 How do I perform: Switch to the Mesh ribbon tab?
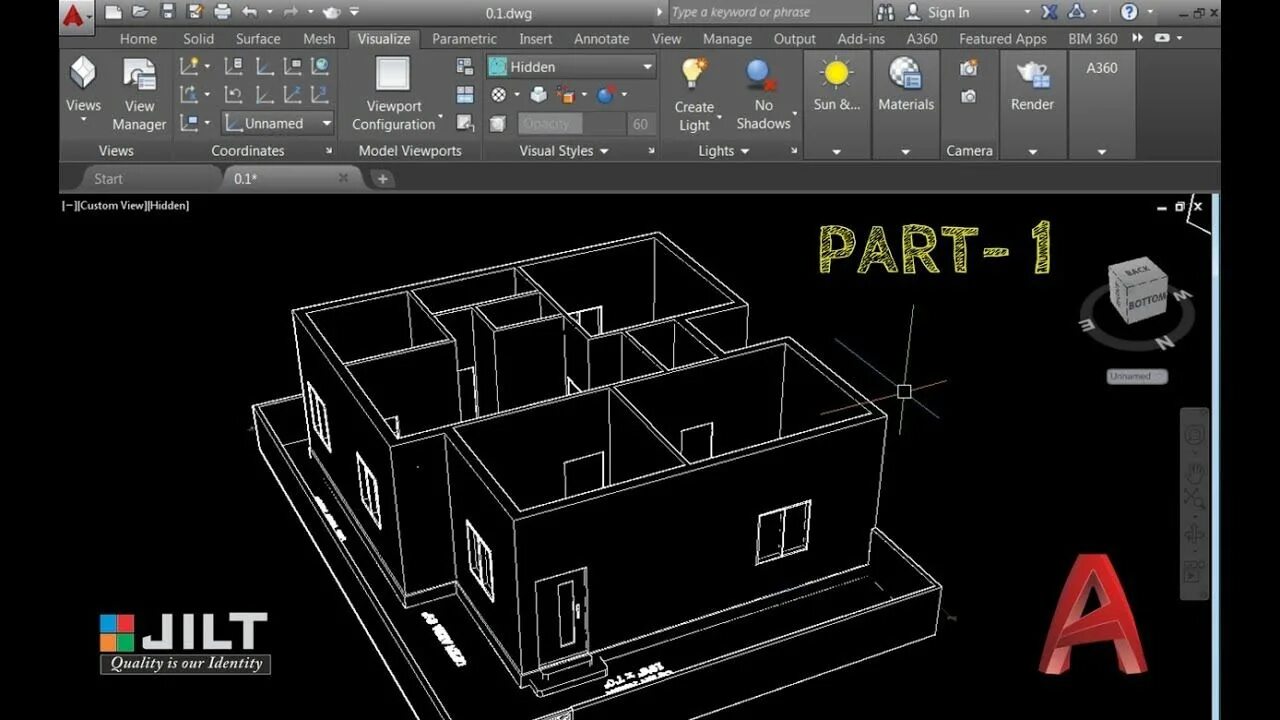click(319, 39)
